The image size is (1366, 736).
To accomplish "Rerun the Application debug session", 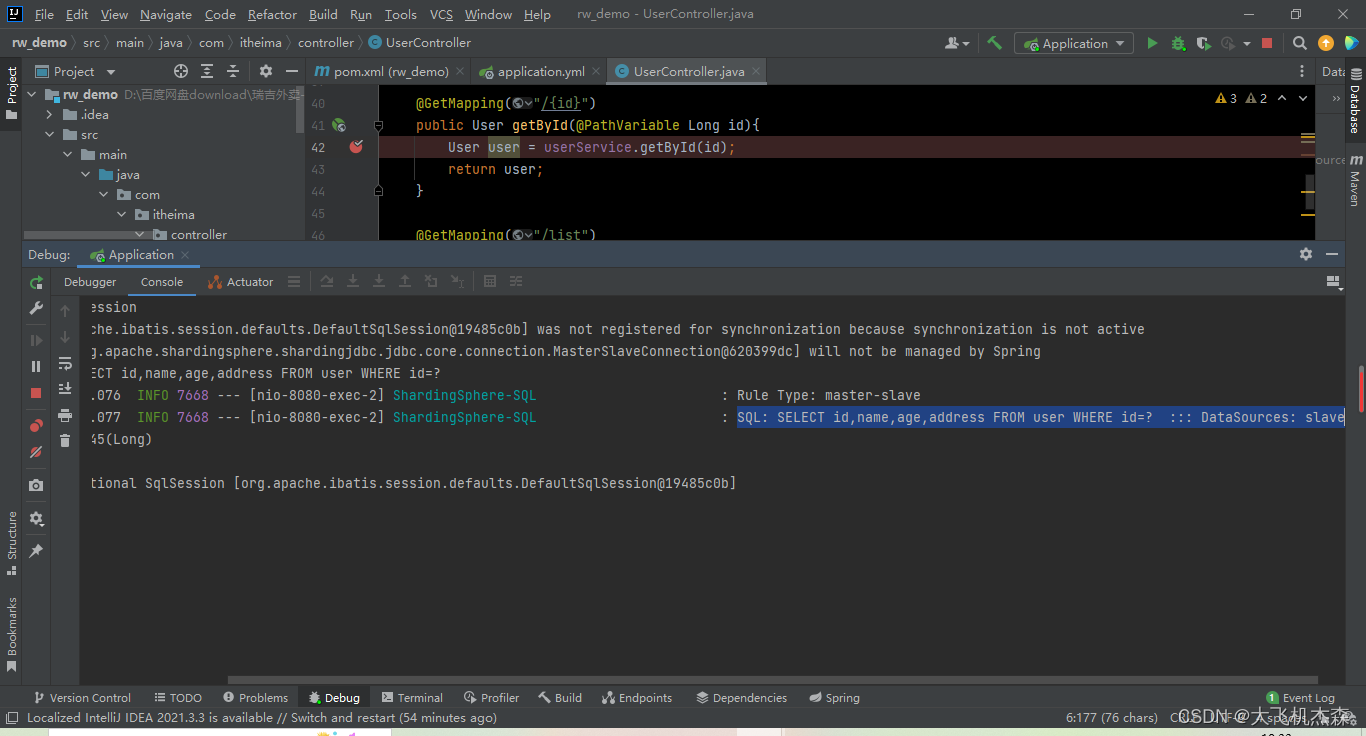I will click(36, 283).
